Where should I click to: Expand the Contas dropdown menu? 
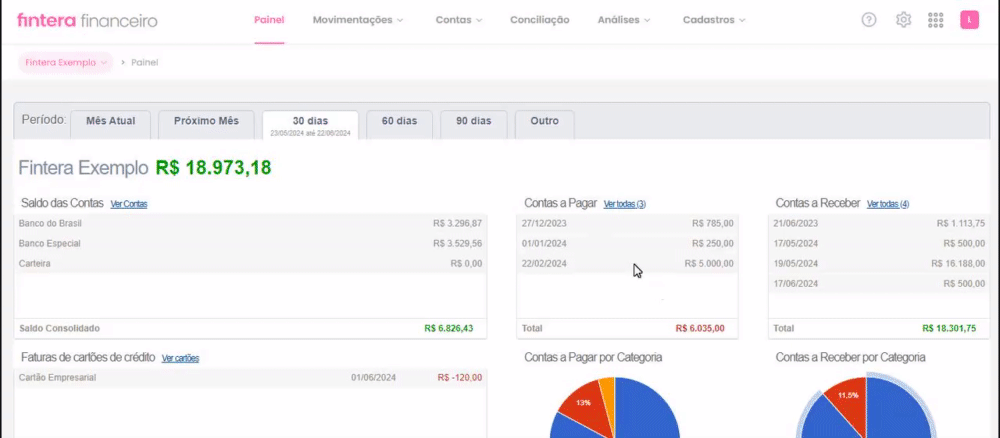click(459, 20)
